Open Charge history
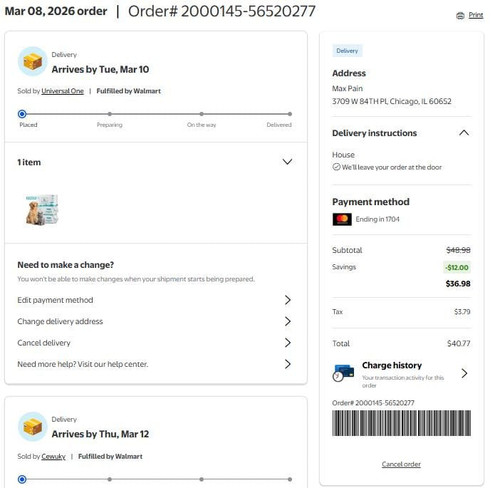500x488 pixels. [x=401, y=374]
